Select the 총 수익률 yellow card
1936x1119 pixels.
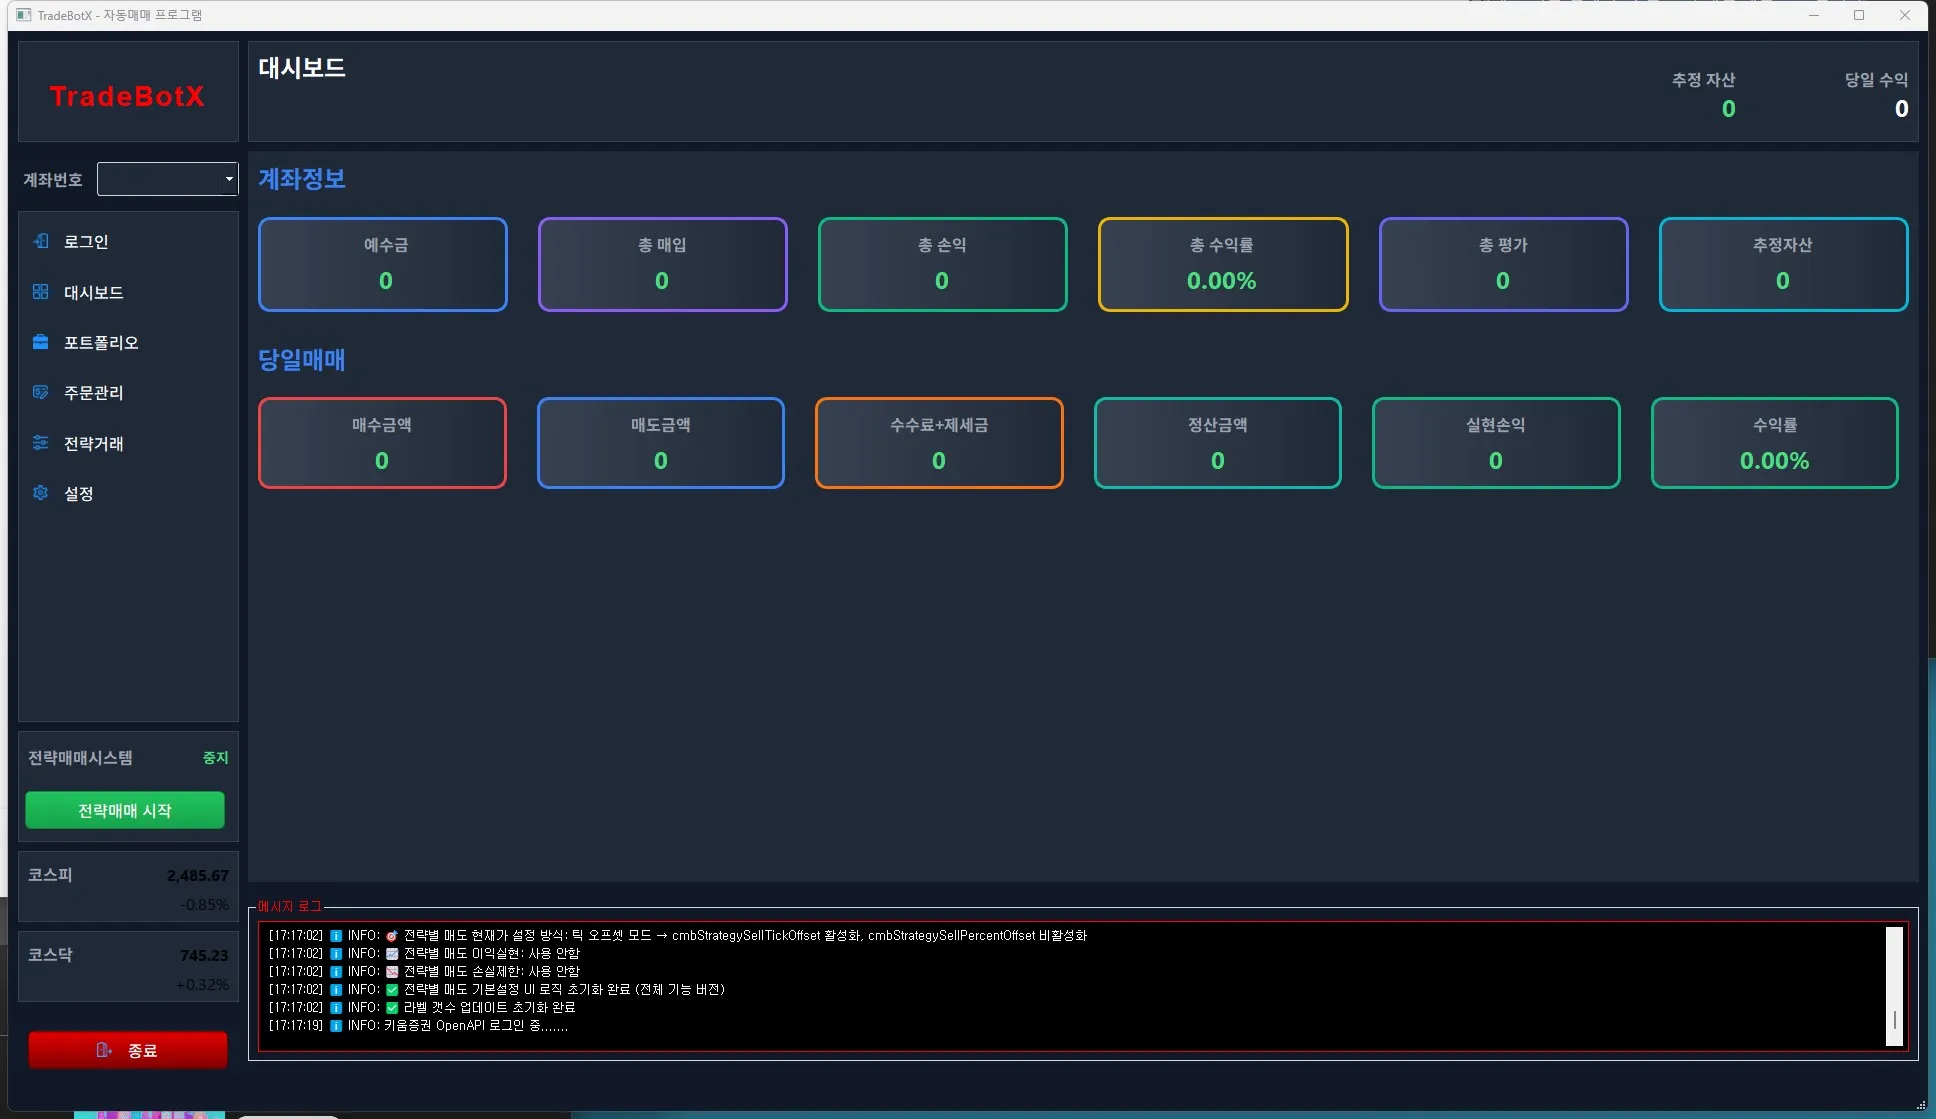tap(1222, 264)
